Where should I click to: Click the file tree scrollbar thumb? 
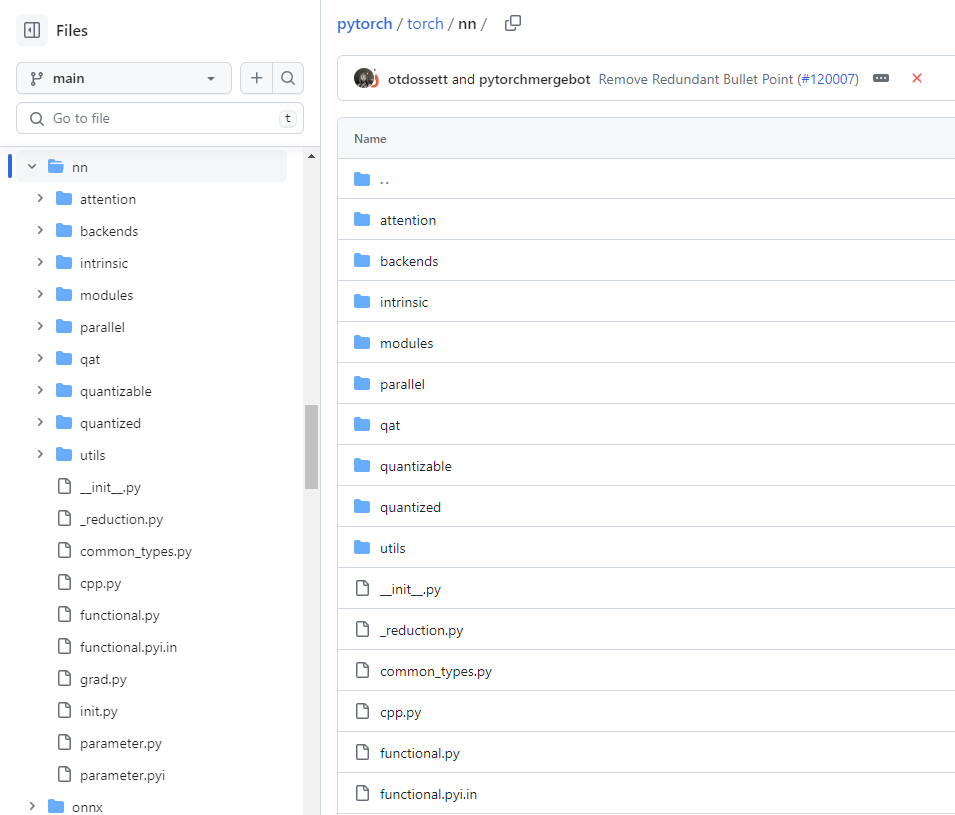coord(311,446)
